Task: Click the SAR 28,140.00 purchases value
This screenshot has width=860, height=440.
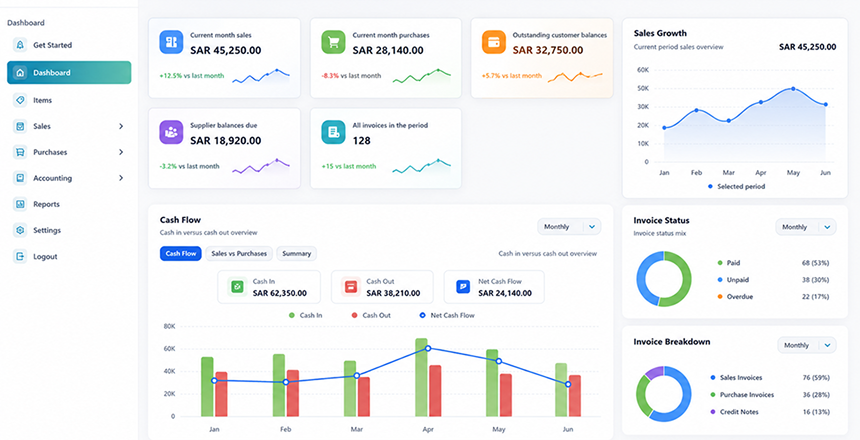Action: click(x=388, y=50)
